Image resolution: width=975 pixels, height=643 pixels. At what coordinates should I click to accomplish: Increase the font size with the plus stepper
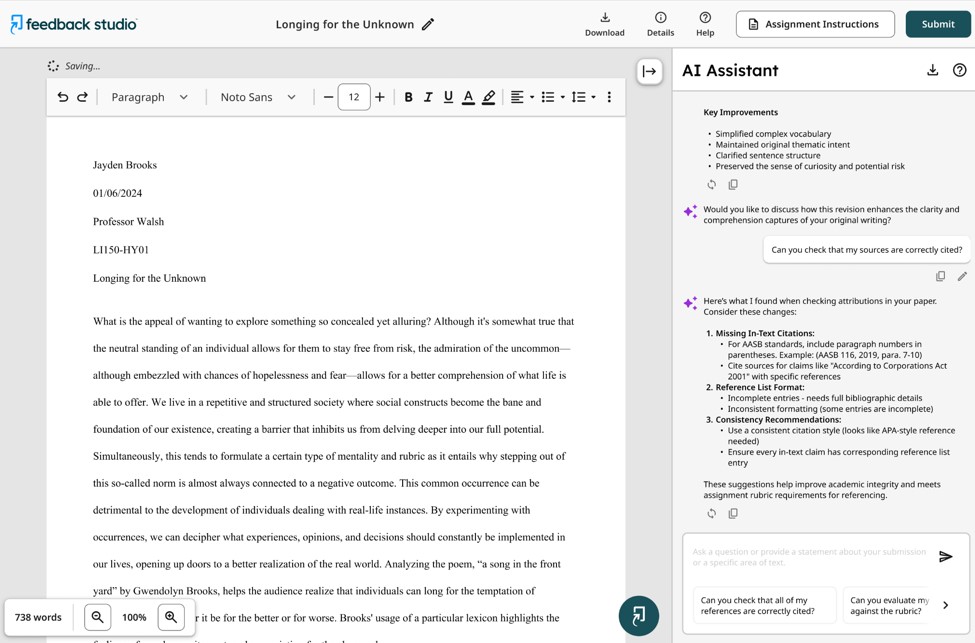380,97
